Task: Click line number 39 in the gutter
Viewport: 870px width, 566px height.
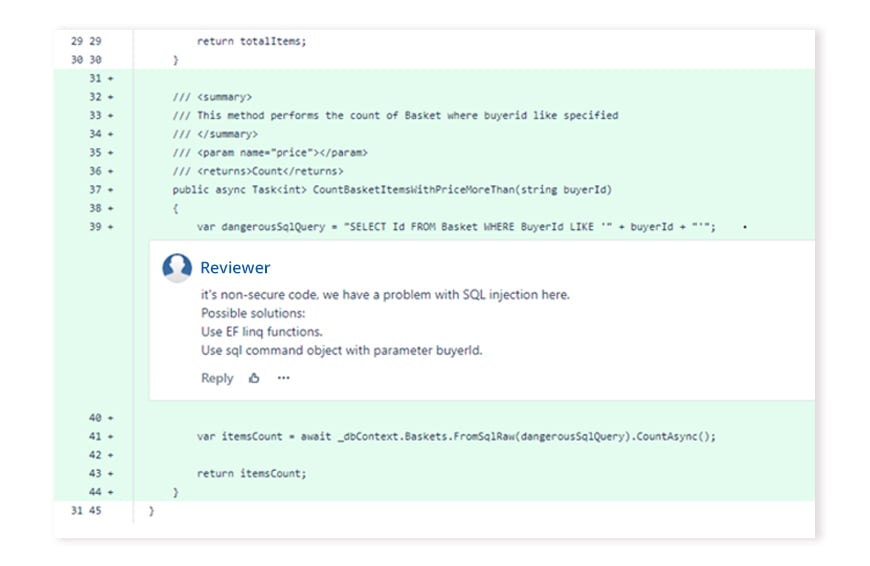Action: [95, 226]
